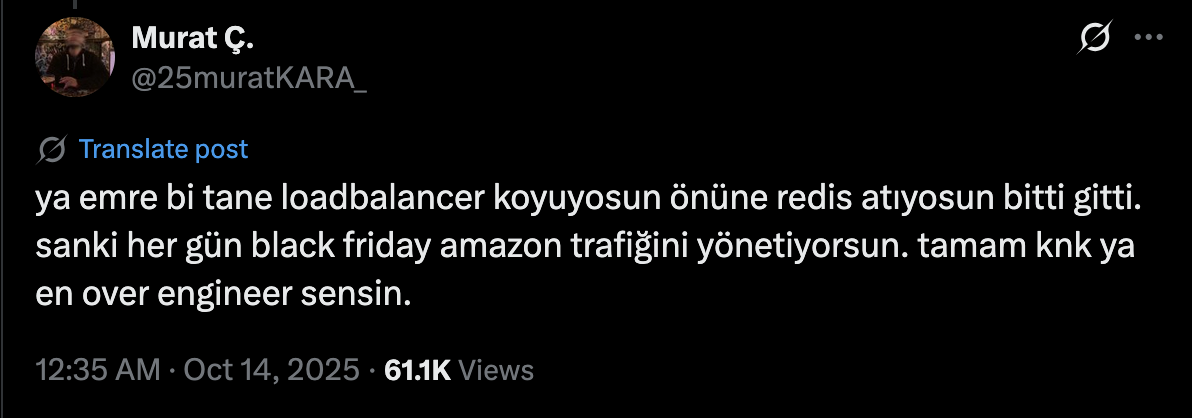1192x418 pixels.
Task: Click the 12:35 AM timestamp
Action: [98, 370]
